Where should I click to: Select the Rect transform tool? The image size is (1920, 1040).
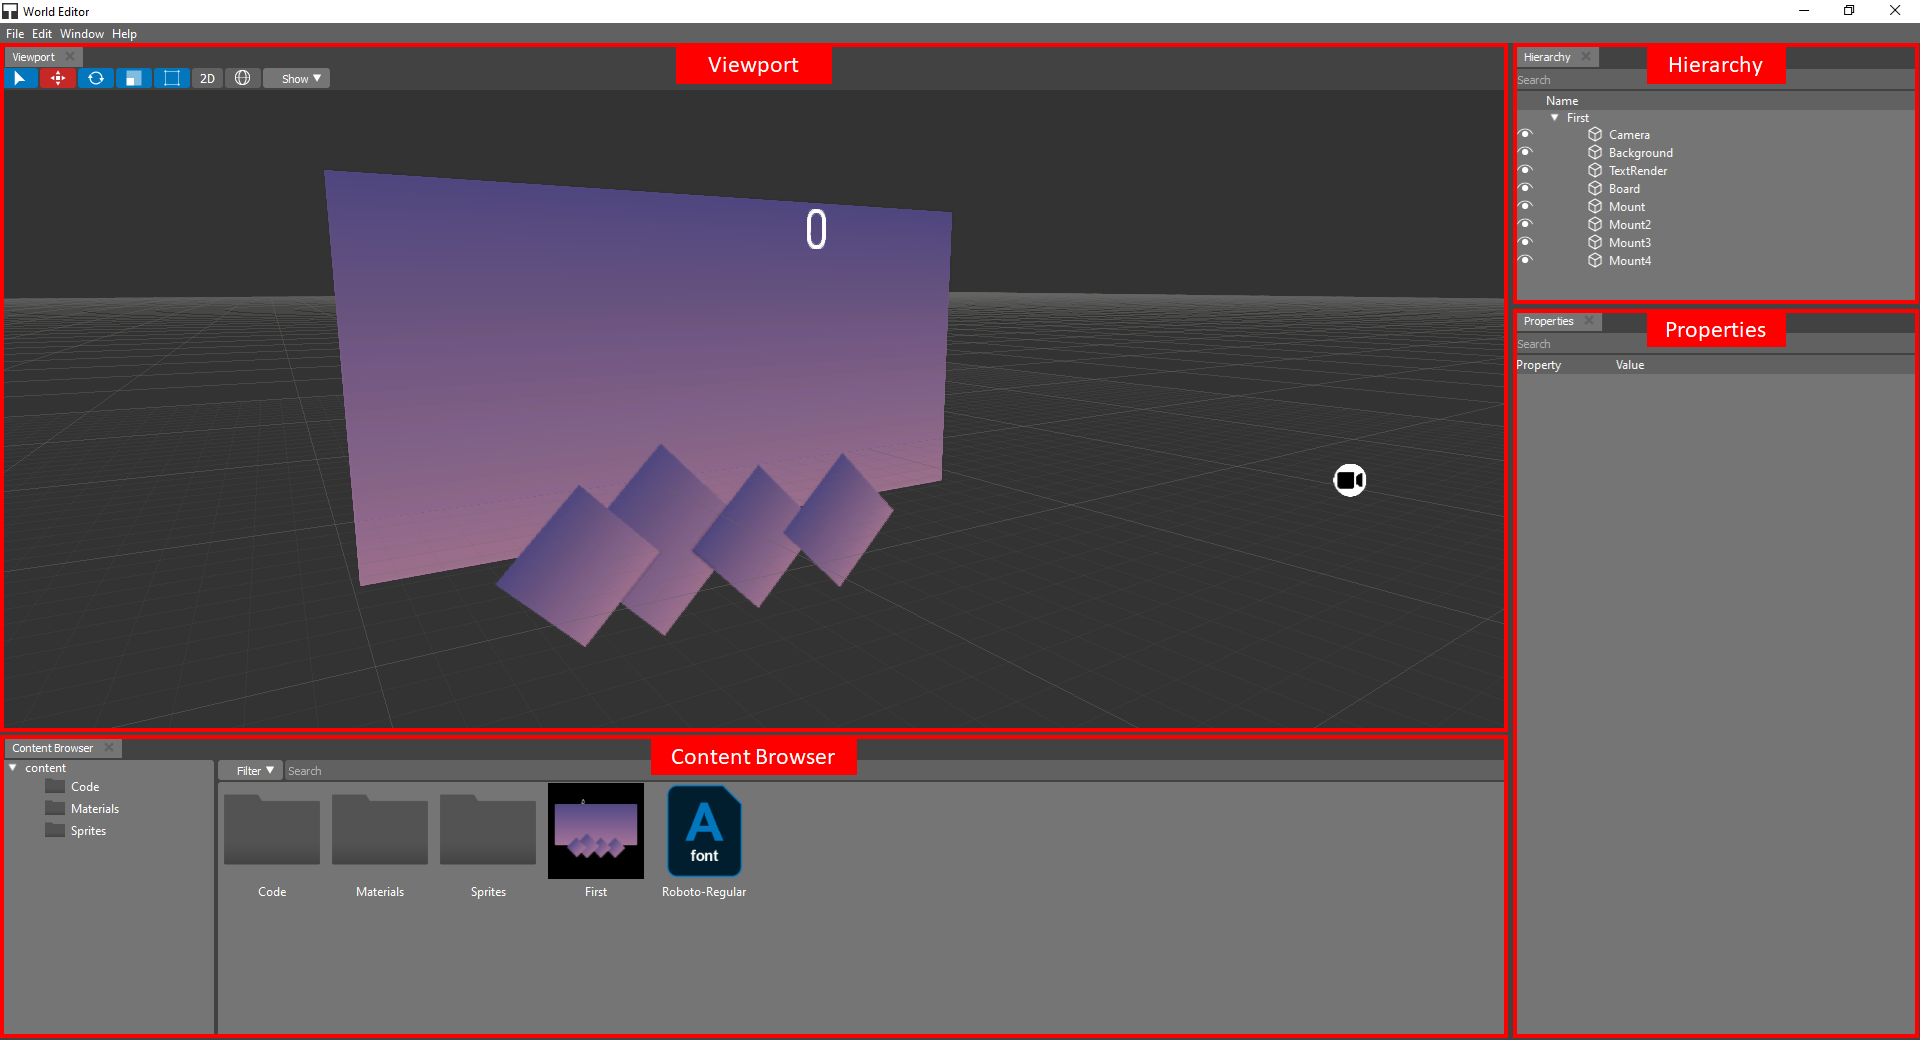tap(171, 78)
